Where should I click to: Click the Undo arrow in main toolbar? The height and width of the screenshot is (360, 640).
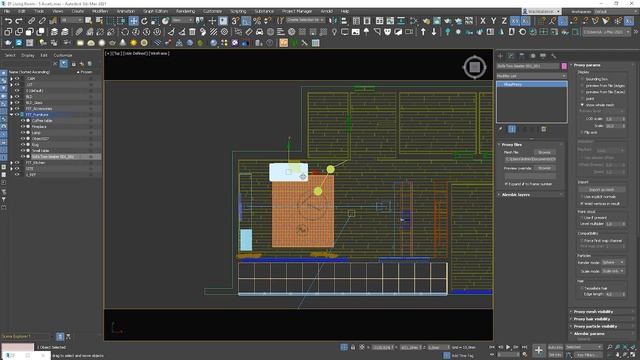point(8,20)
